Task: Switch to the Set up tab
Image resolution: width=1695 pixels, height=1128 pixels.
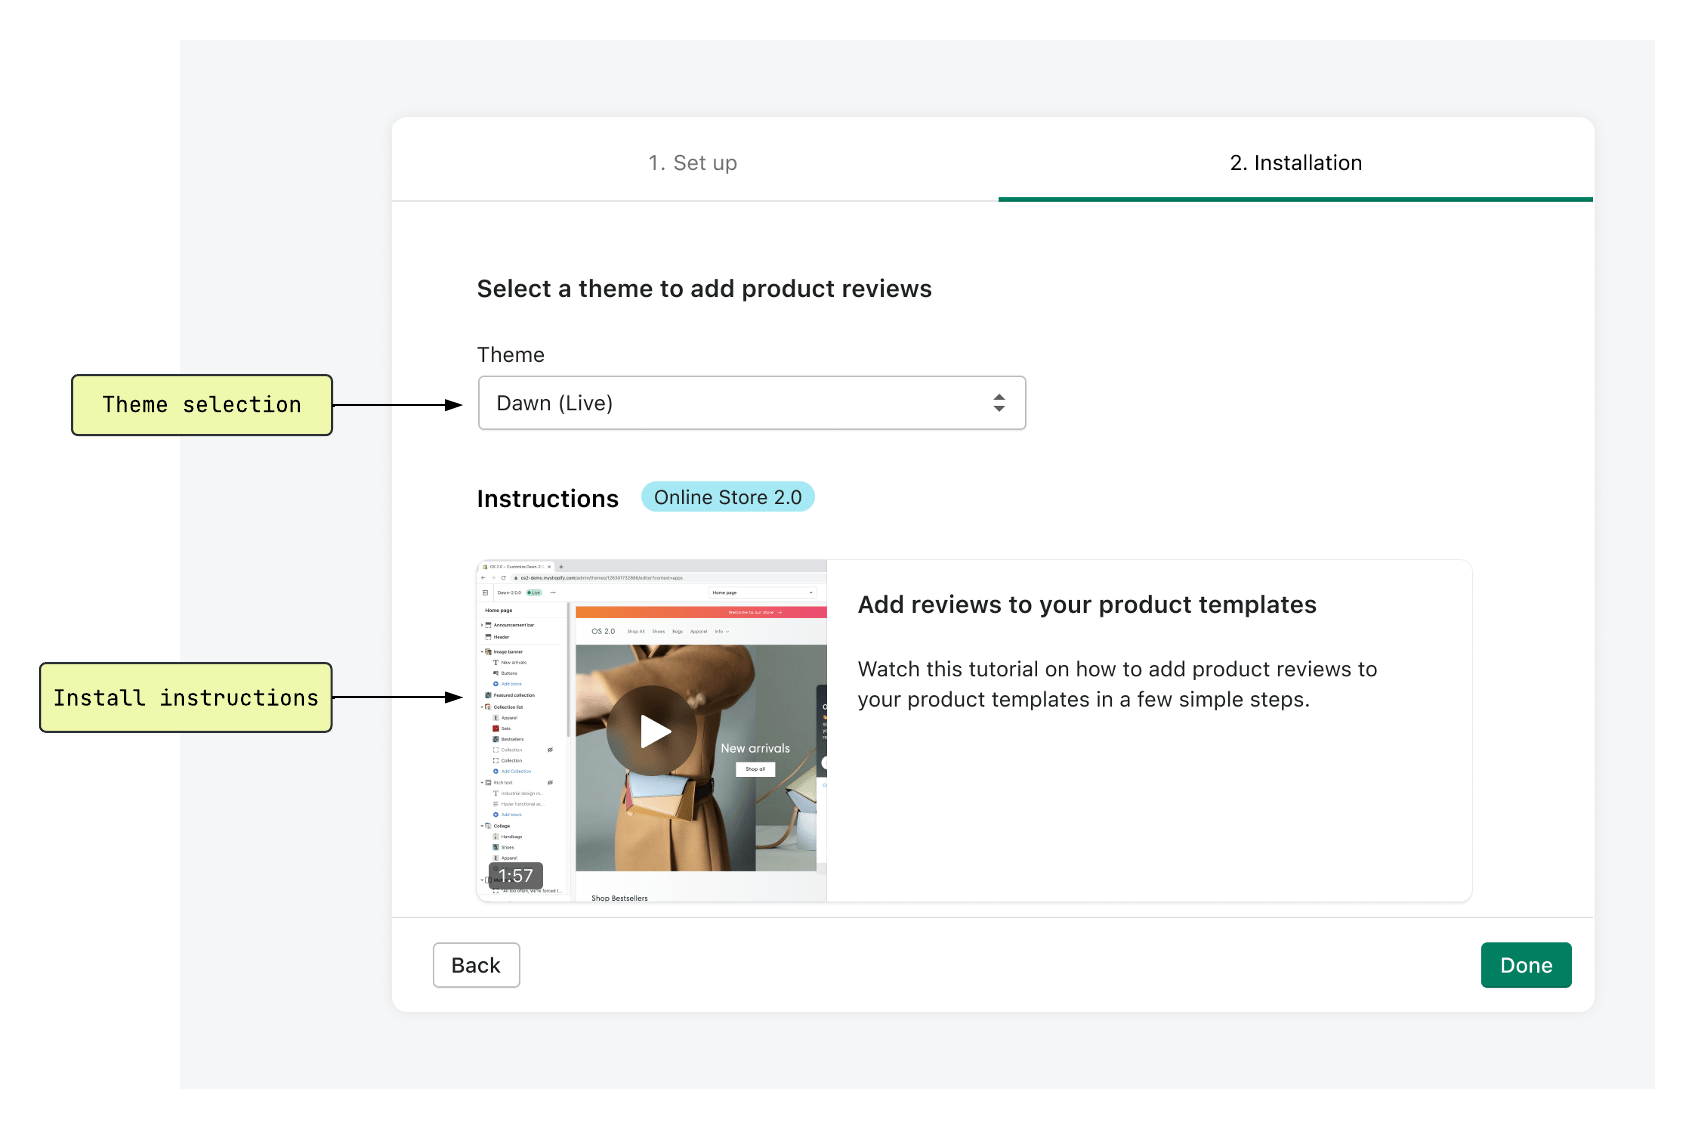Action: point(693,163)
